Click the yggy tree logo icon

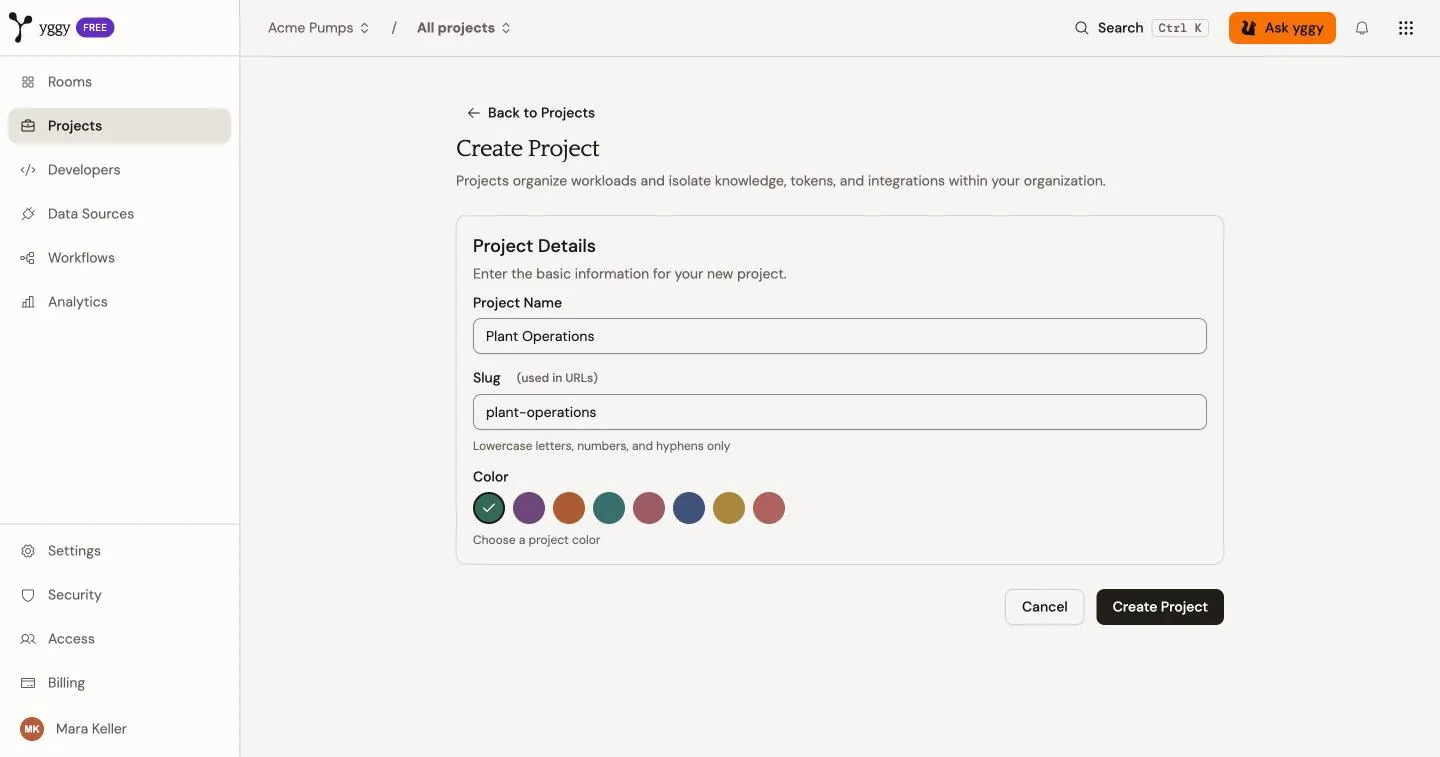20,27
